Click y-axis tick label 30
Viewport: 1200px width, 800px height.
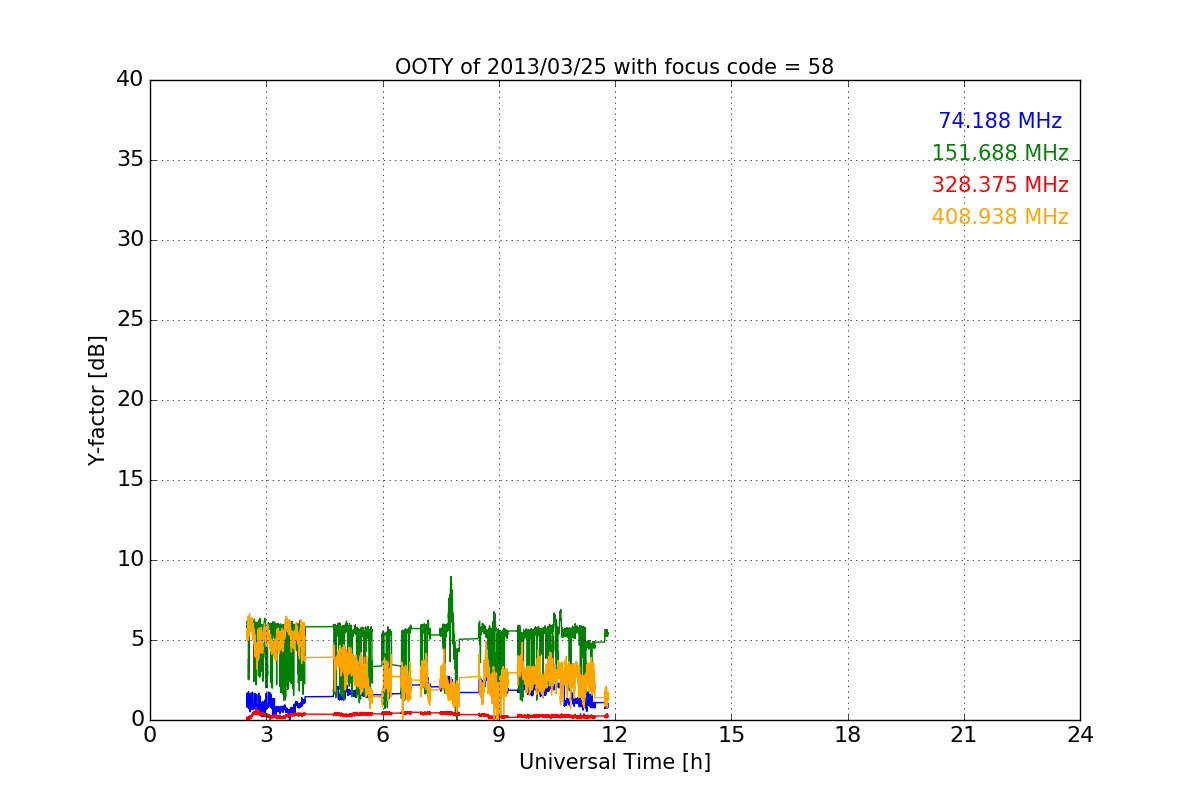click(x=130, y=240)
